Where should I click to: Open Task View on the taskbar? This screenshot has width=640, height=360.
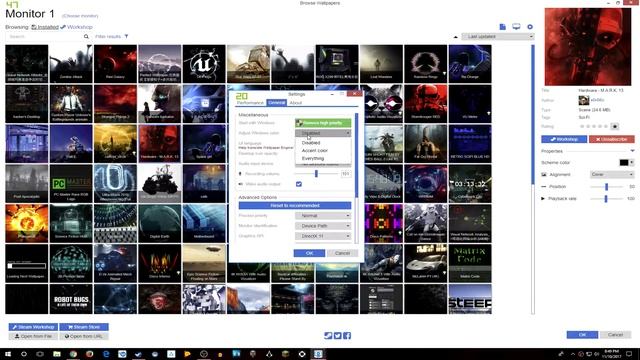[40, 354]
